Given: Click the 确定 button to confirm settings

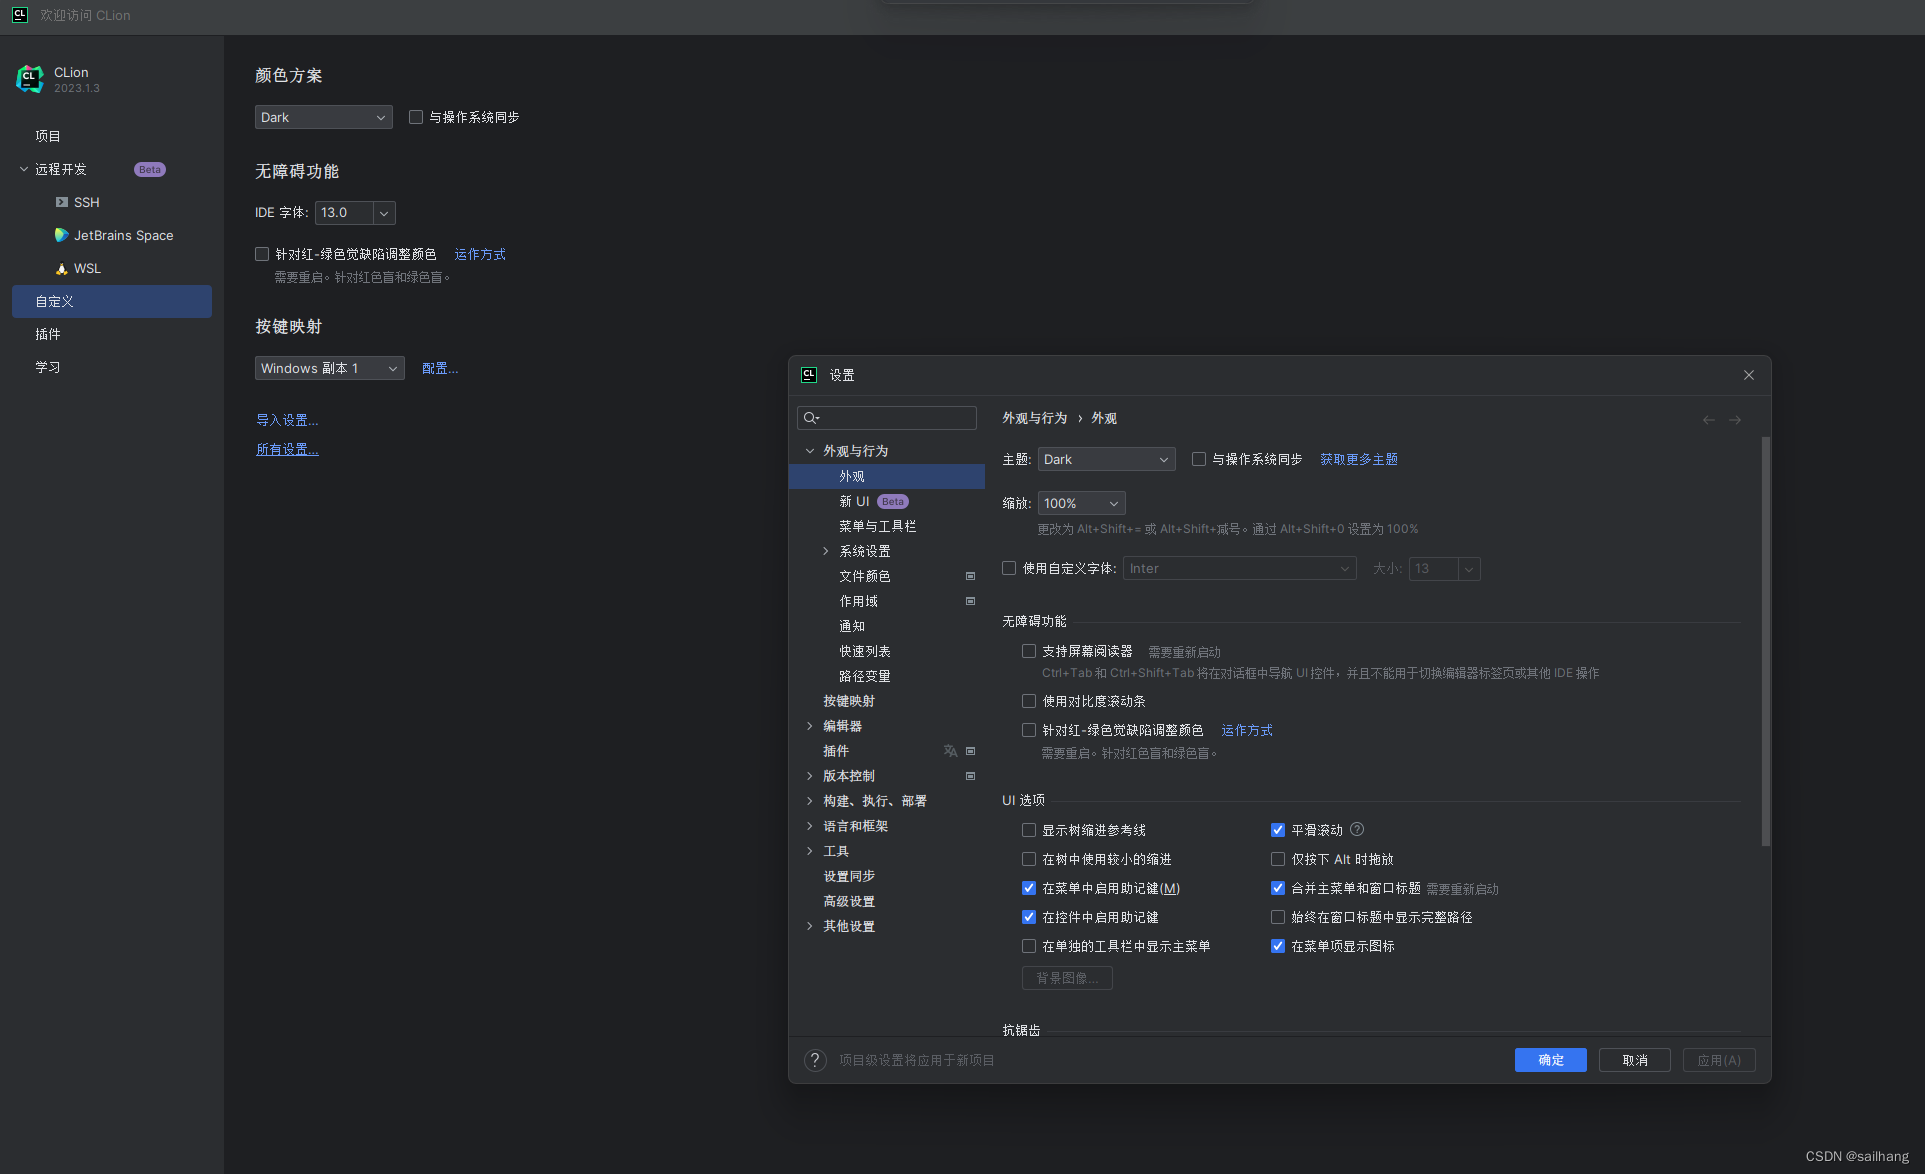Looking at the screenshot, I should click(x=1550, y=1060).
